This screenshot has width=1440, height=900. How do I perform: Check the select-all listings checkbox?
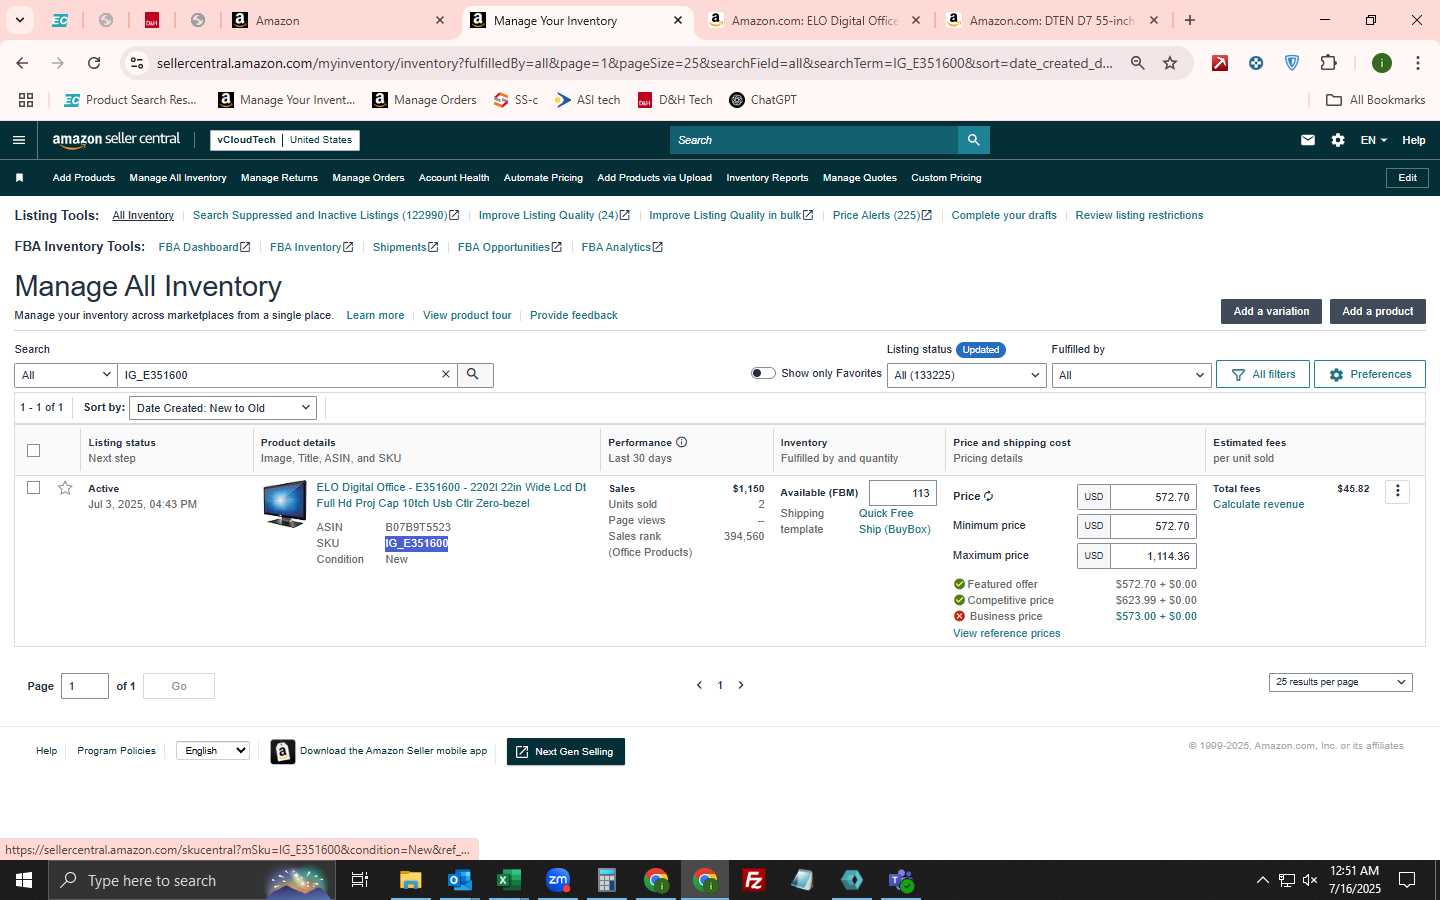point(33,450)
